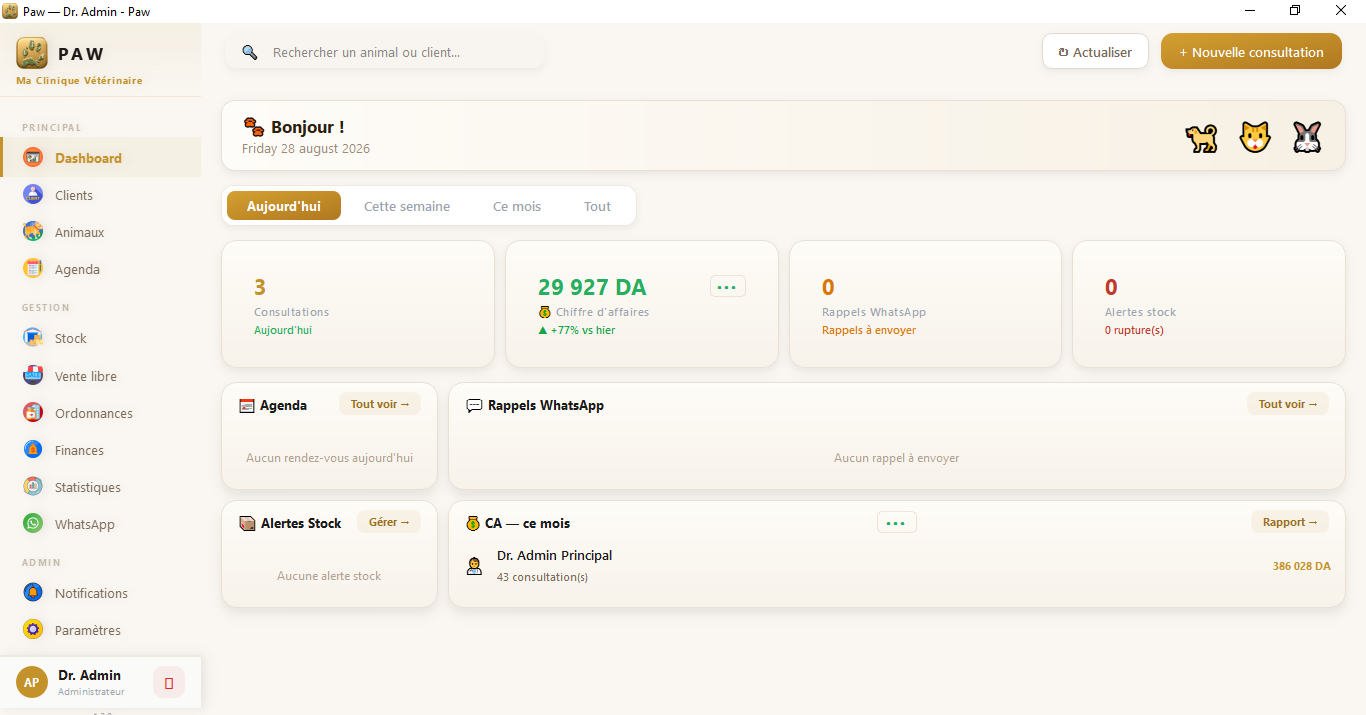
Task: Open the Finances sidebar icon
Action: 33,450
